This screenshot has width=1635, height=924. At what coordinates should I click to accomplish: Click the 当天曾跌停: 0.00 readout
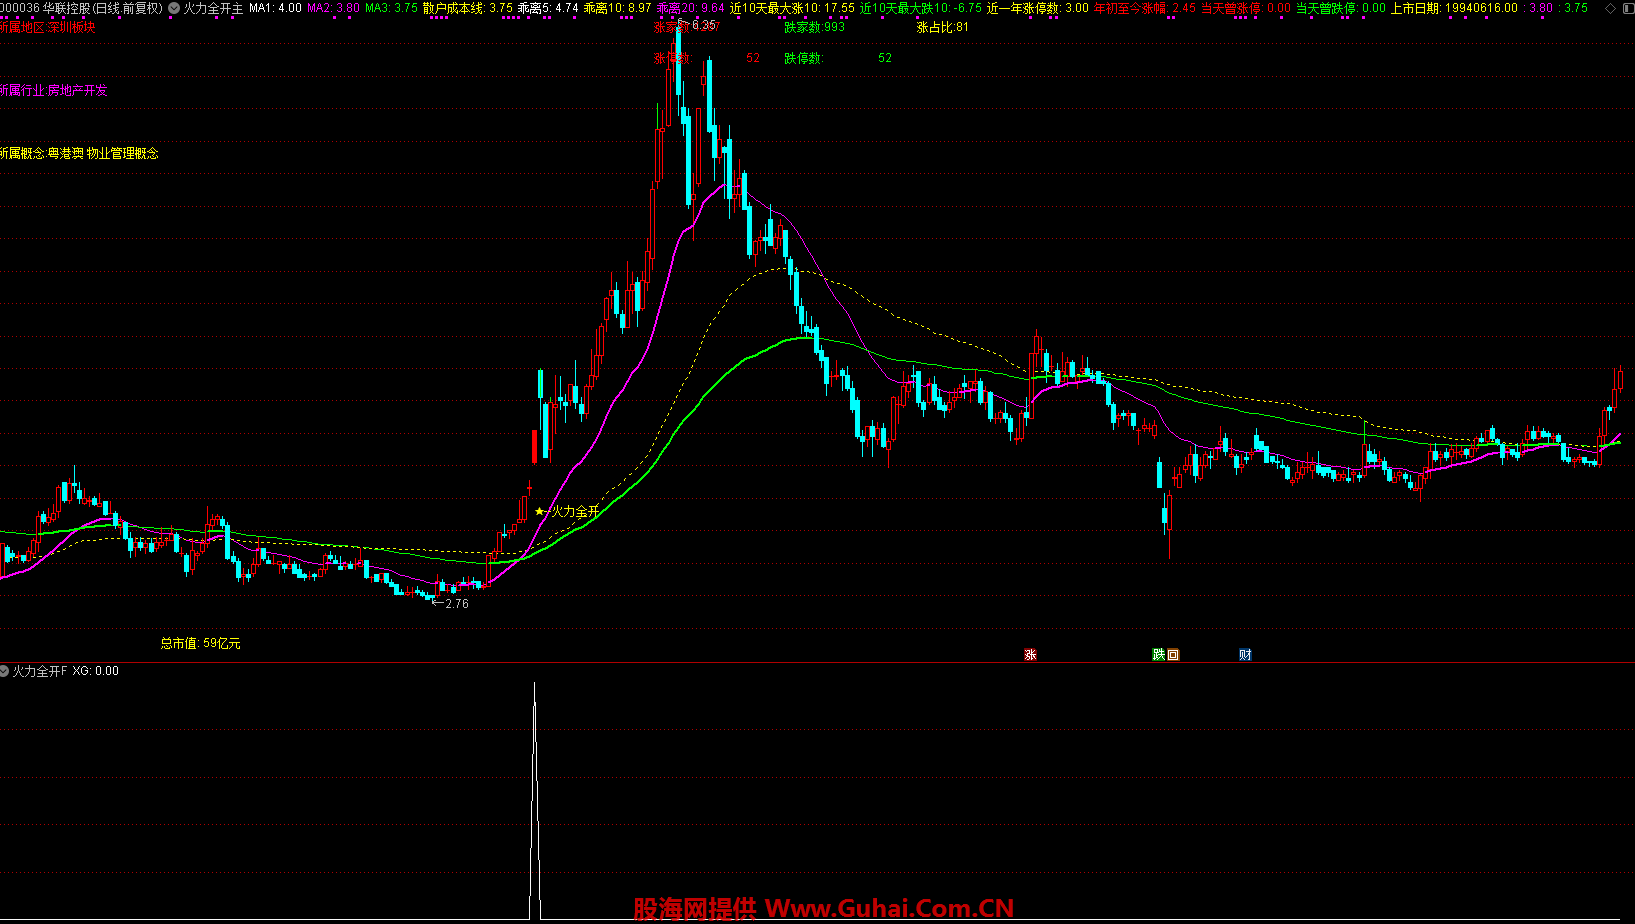point(1341,8)
